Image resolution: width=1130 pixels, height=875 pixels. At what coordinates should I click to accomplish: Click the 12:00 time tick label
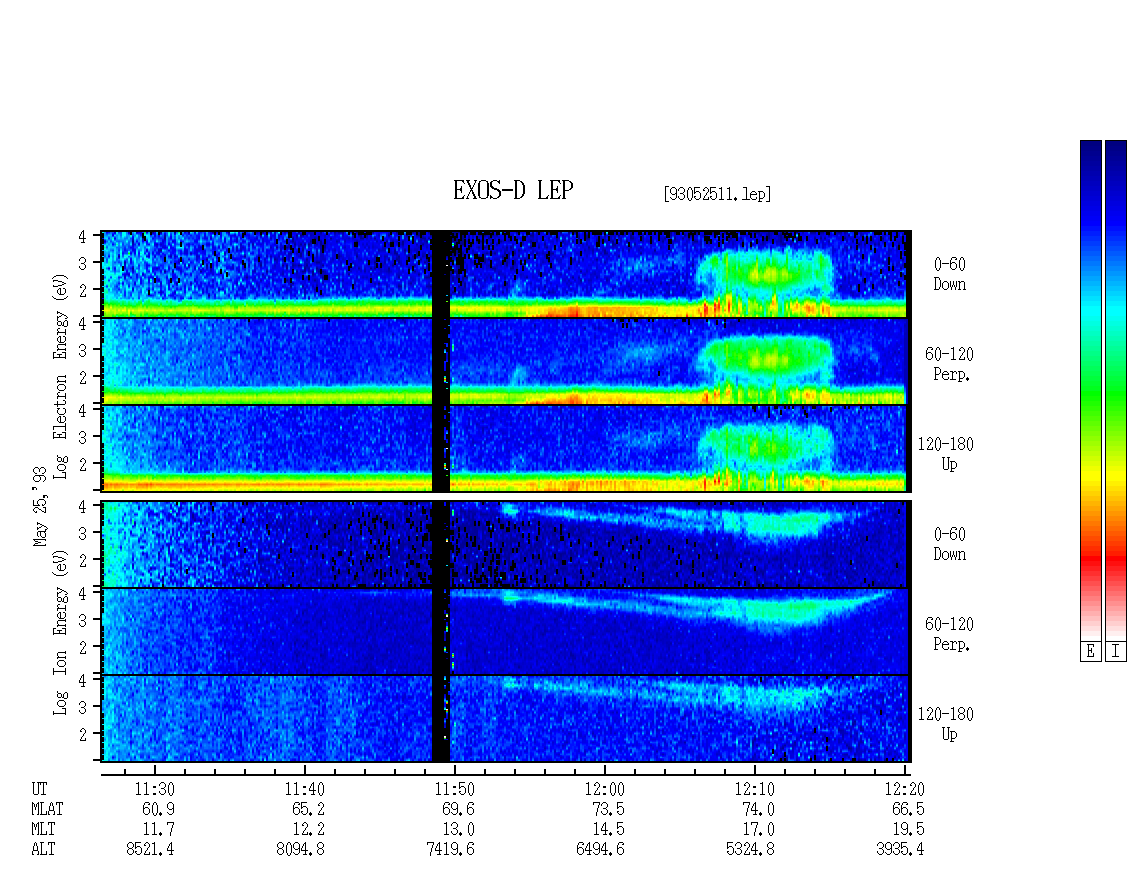pyautogui.click(x=605, y=789)
